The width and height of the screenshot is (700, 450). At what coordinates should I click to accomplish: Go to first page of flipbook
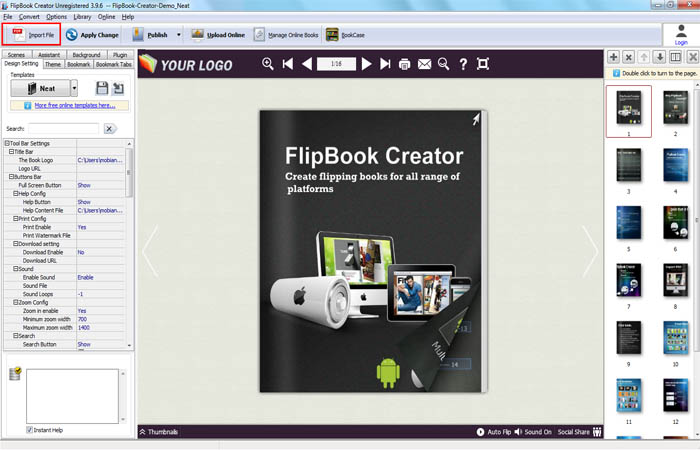[x=288, y=64]
